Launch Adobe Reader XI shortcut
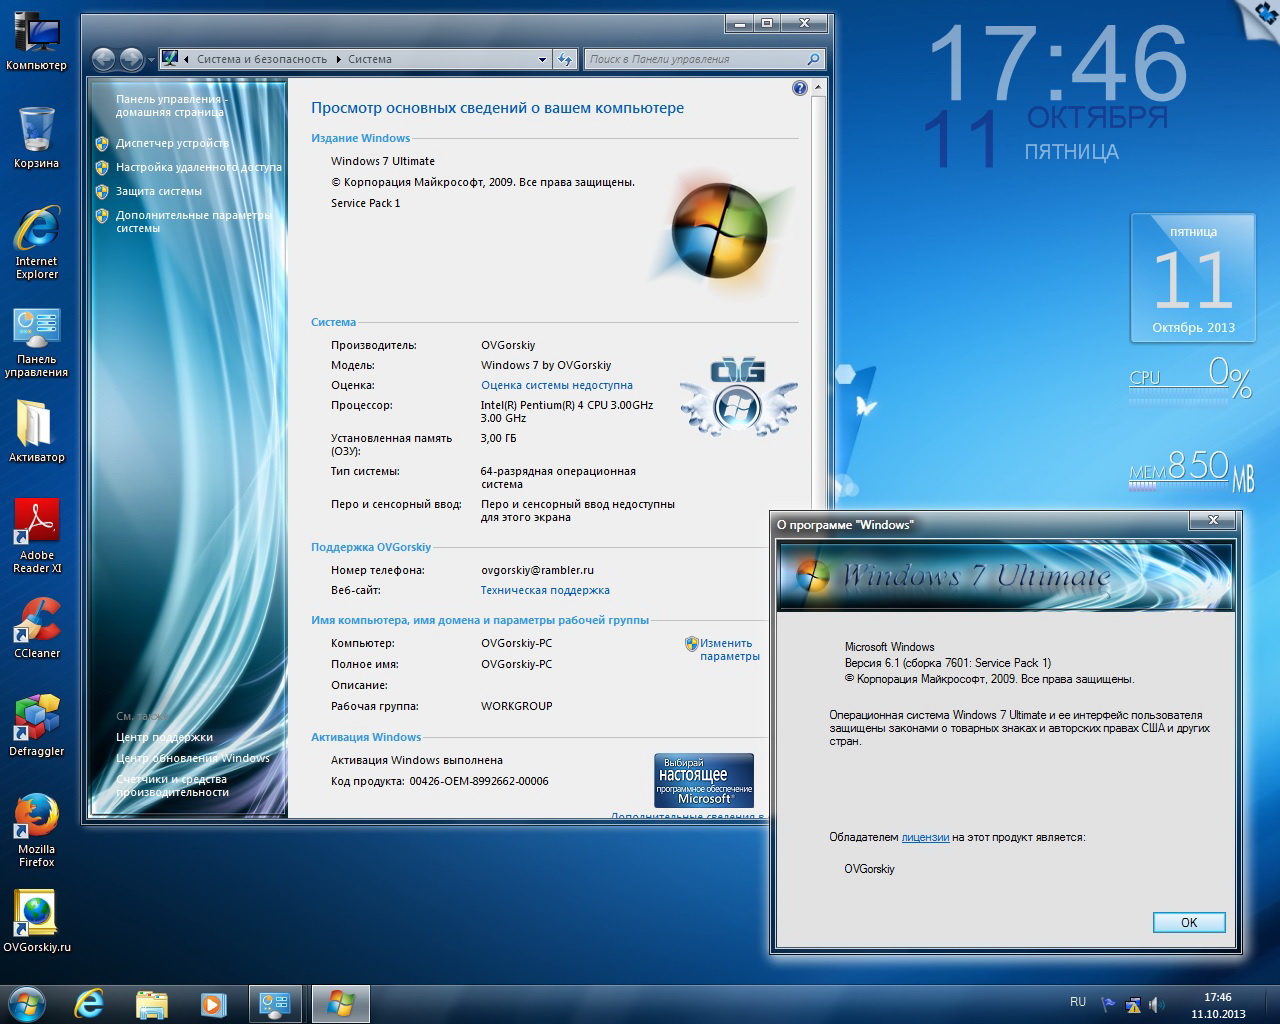The width and height of the screenshot is (1280, 1024). [36, 535]
